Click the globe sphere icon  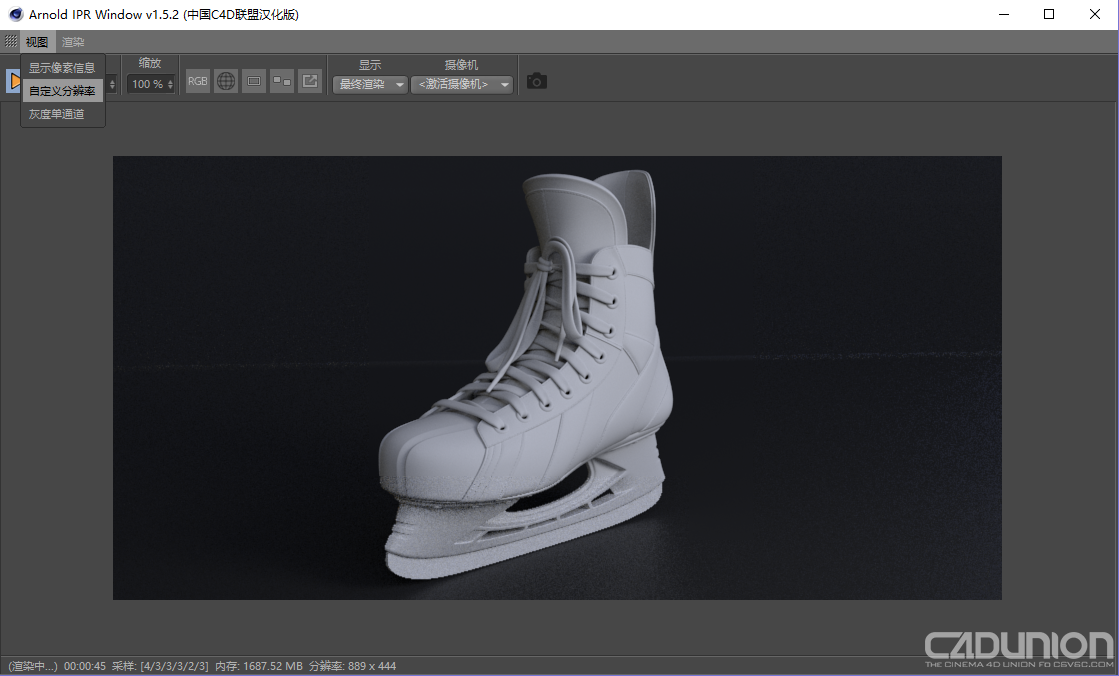click(226, 81)
